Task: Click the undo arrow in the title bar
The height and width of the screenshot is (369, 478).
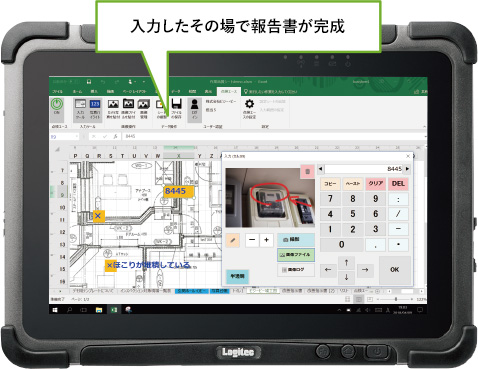Action: 103,82
